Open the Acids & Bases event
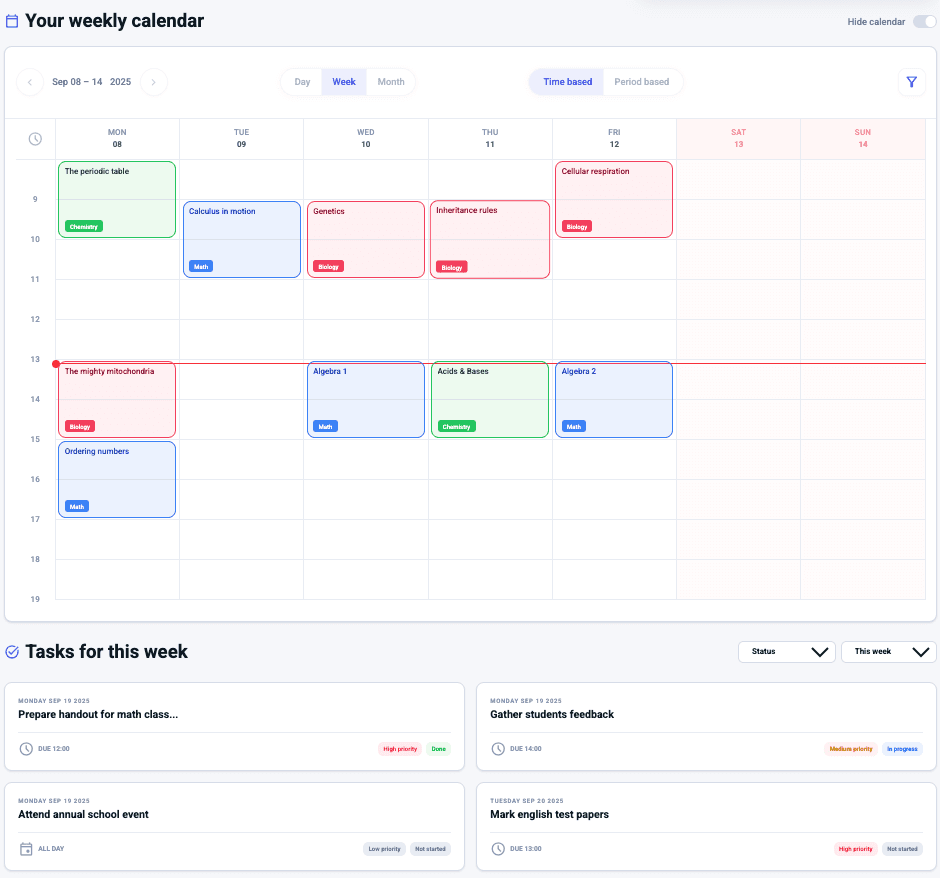This screenshot has width=940, height=878. coord(490,398)
